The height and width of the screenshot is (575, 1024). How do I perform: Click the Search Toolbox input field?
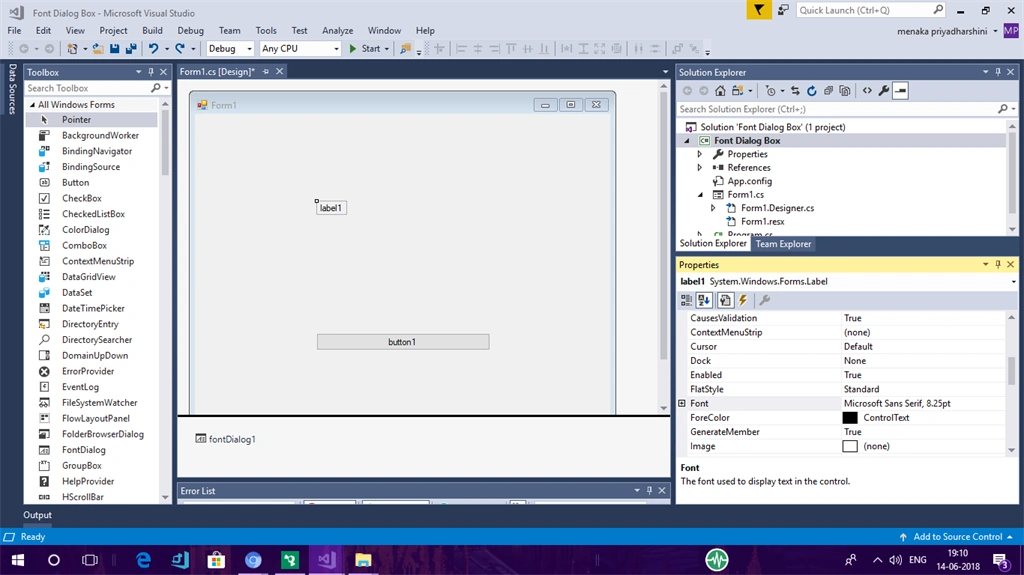click(88, 88)
